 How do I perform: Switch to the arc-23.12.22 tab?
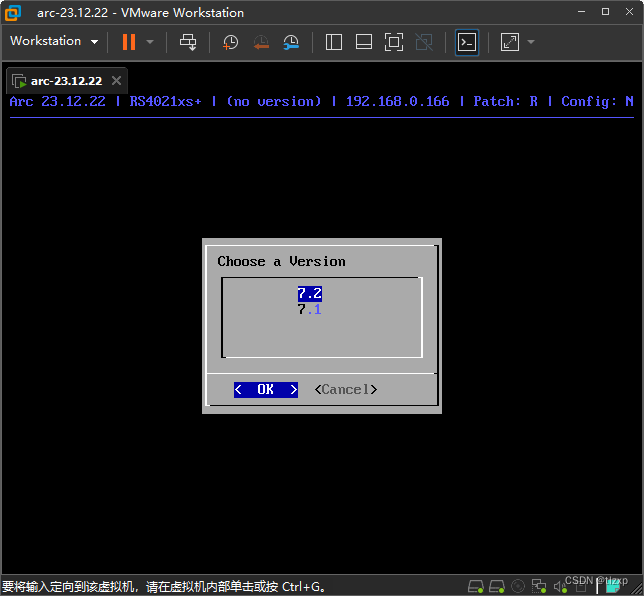66,81
